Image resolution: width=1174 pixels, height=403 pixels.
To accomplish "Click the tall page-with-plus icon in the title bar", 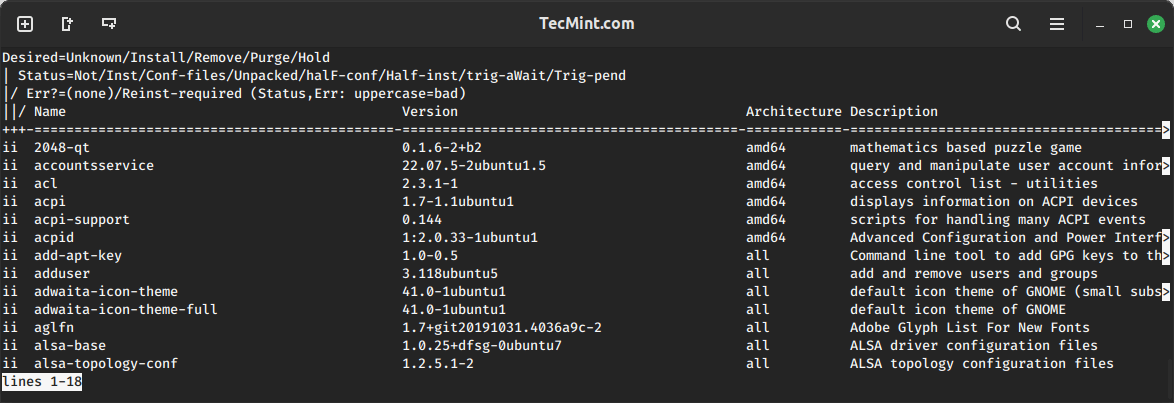I will click(67, 23).
